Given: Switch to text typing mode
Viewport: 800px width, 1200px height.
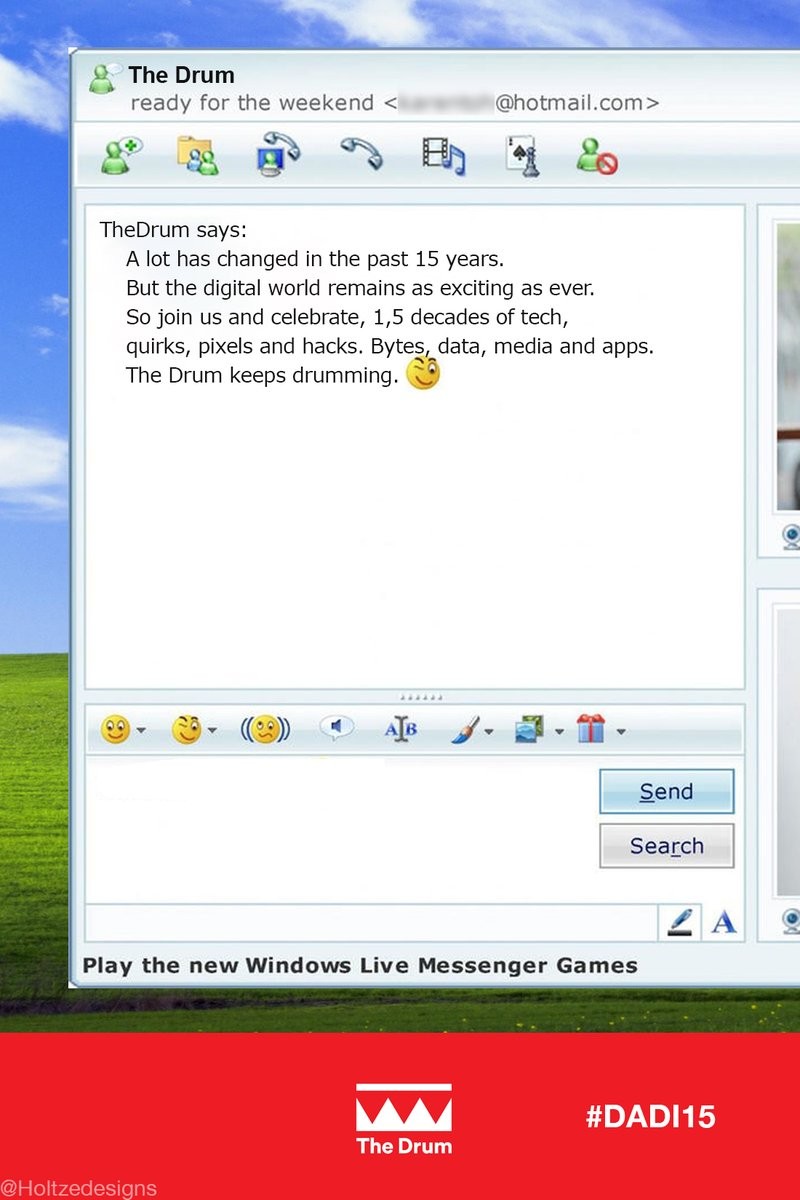Looking at the screenshot, I should (724, 922).
